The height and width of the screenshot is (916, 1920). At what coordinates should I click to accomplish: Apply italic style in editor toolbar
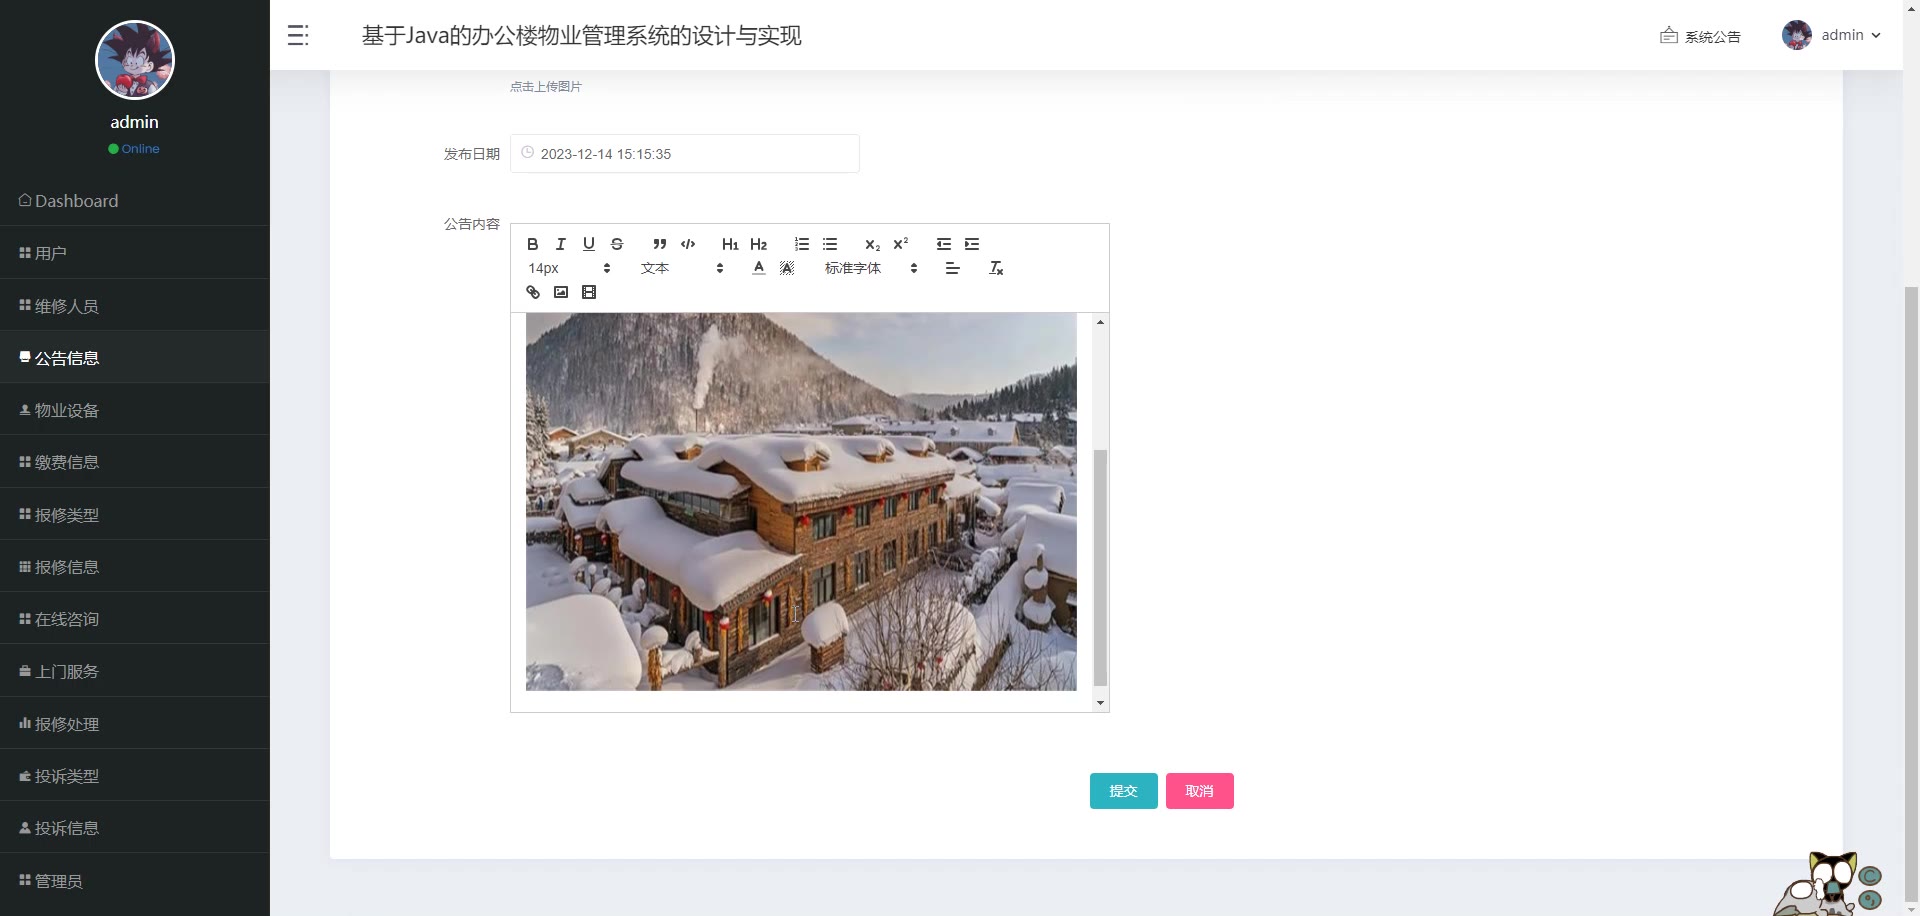coord(561,244)
